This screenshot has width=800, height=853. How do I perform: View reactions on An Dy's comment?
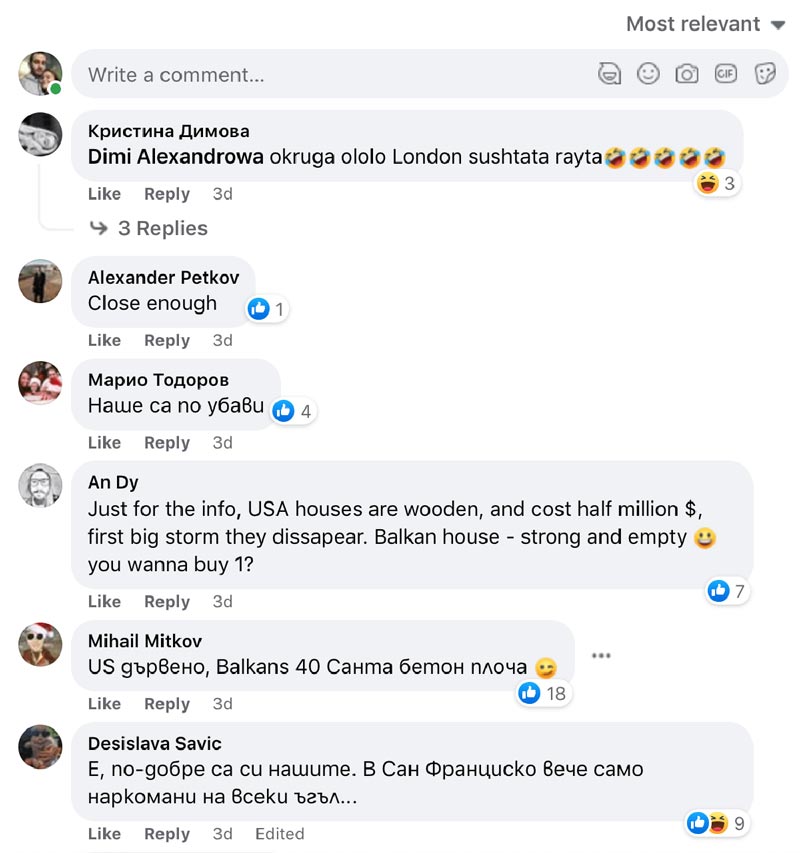[x=727, y=591]
